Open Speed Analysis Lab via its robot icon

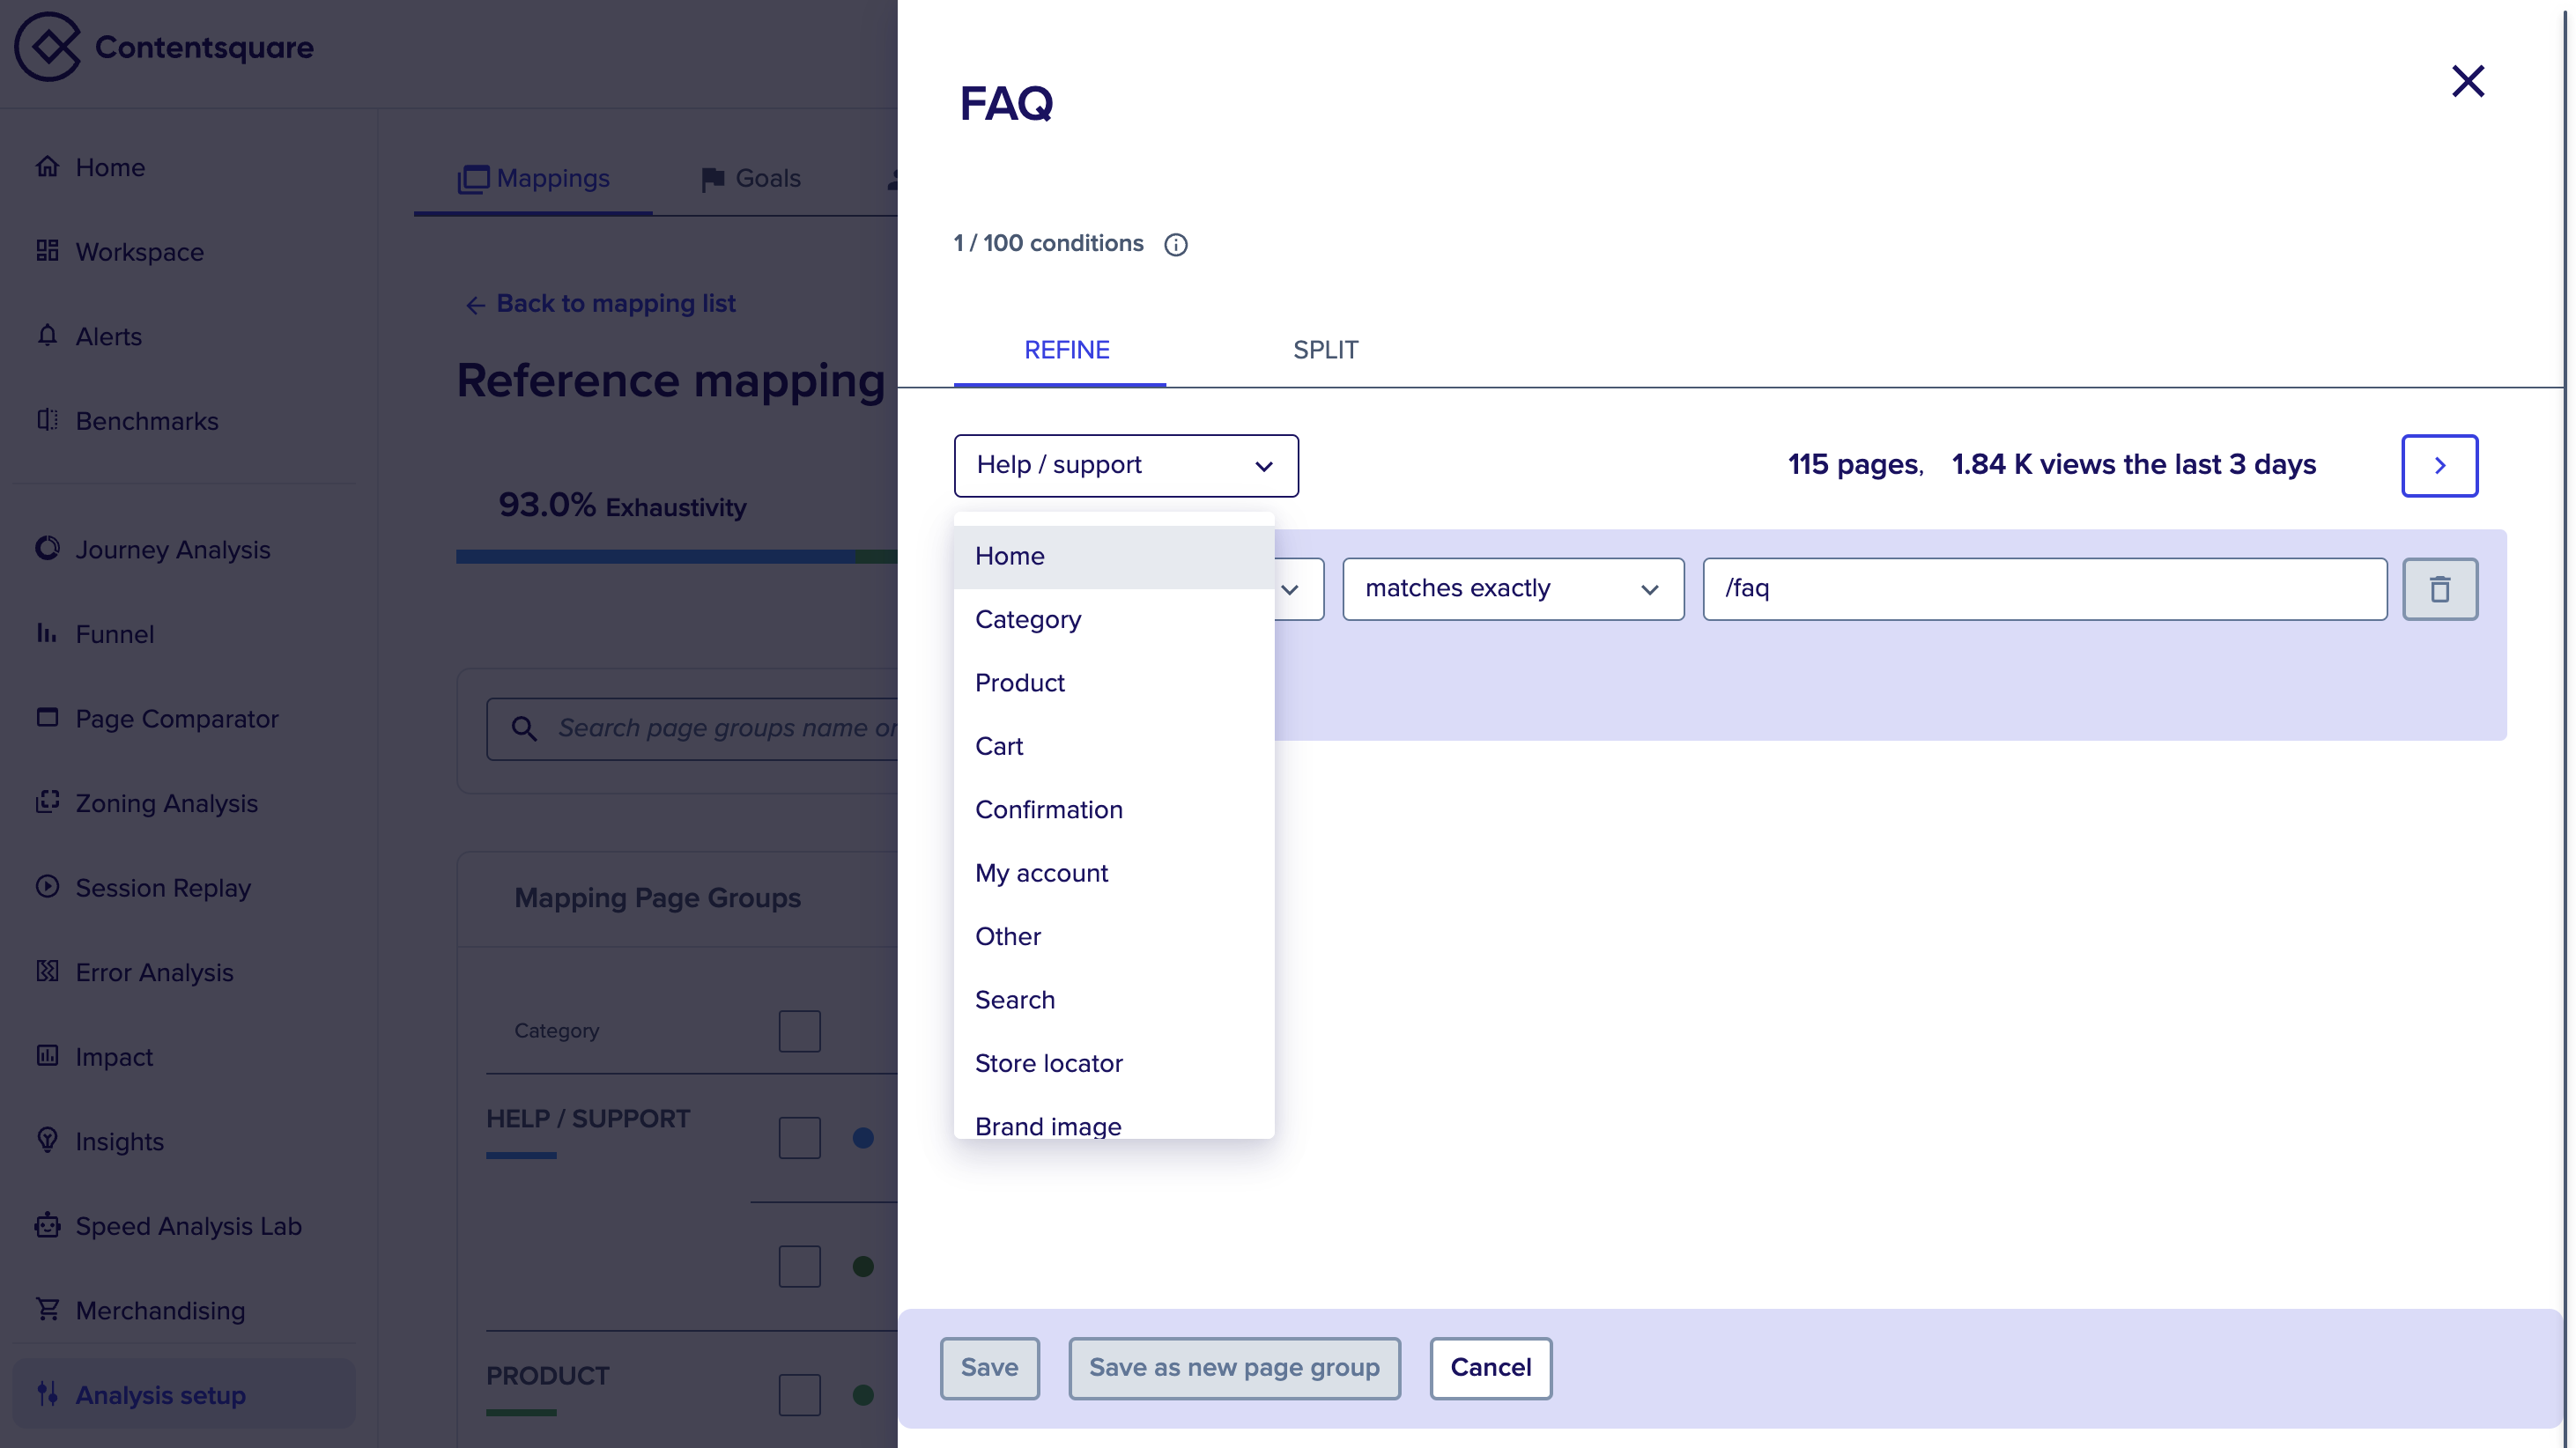tap(47, 1225)
